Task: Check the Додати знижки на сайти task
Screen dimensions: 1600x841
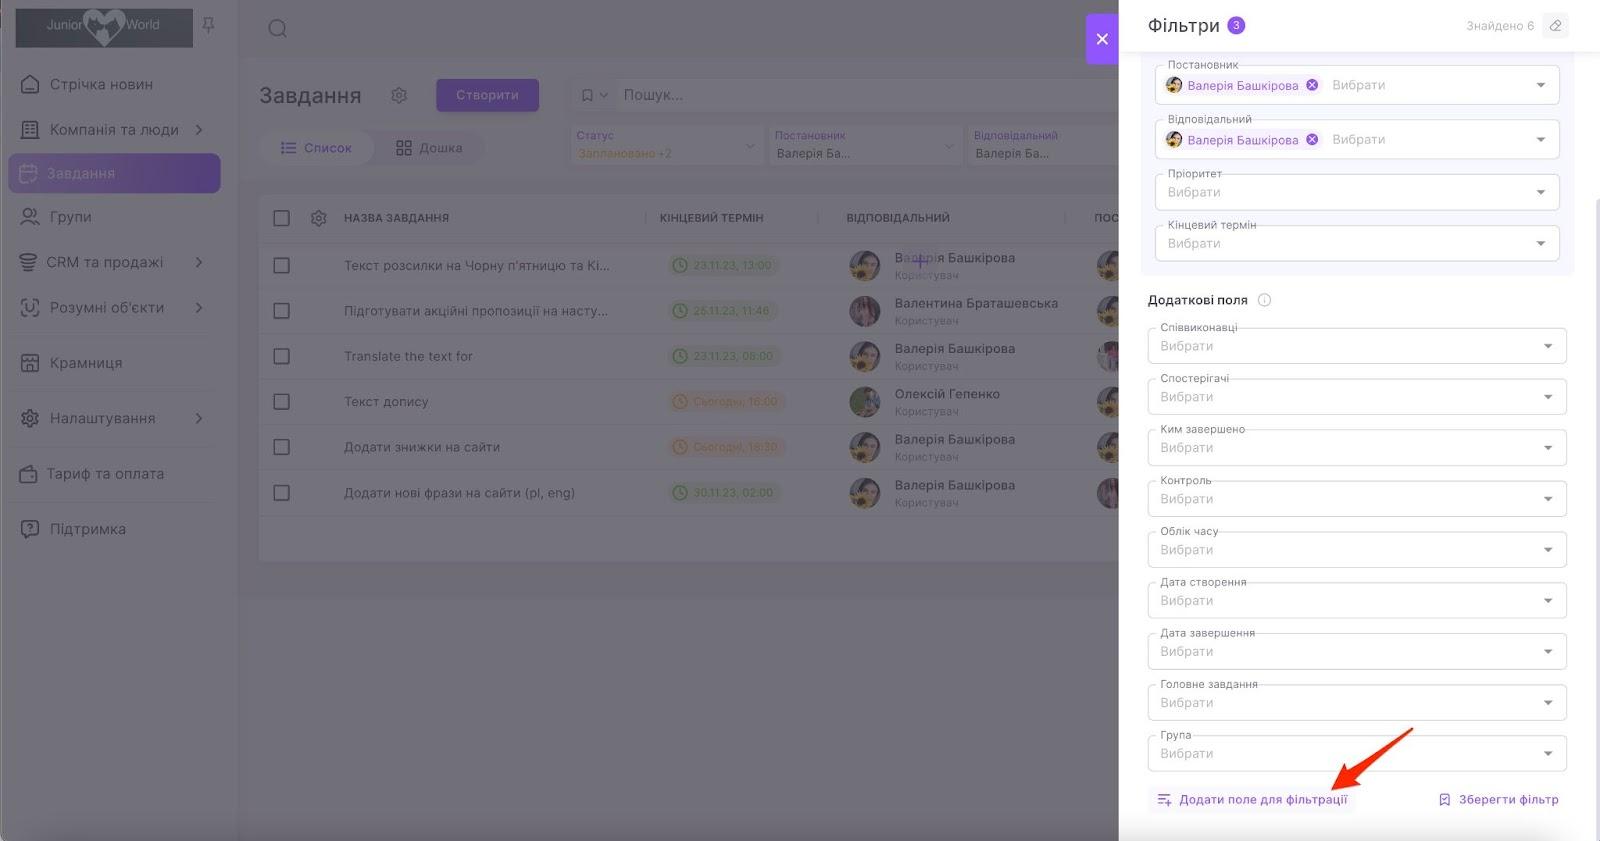Action: [281, 447]
